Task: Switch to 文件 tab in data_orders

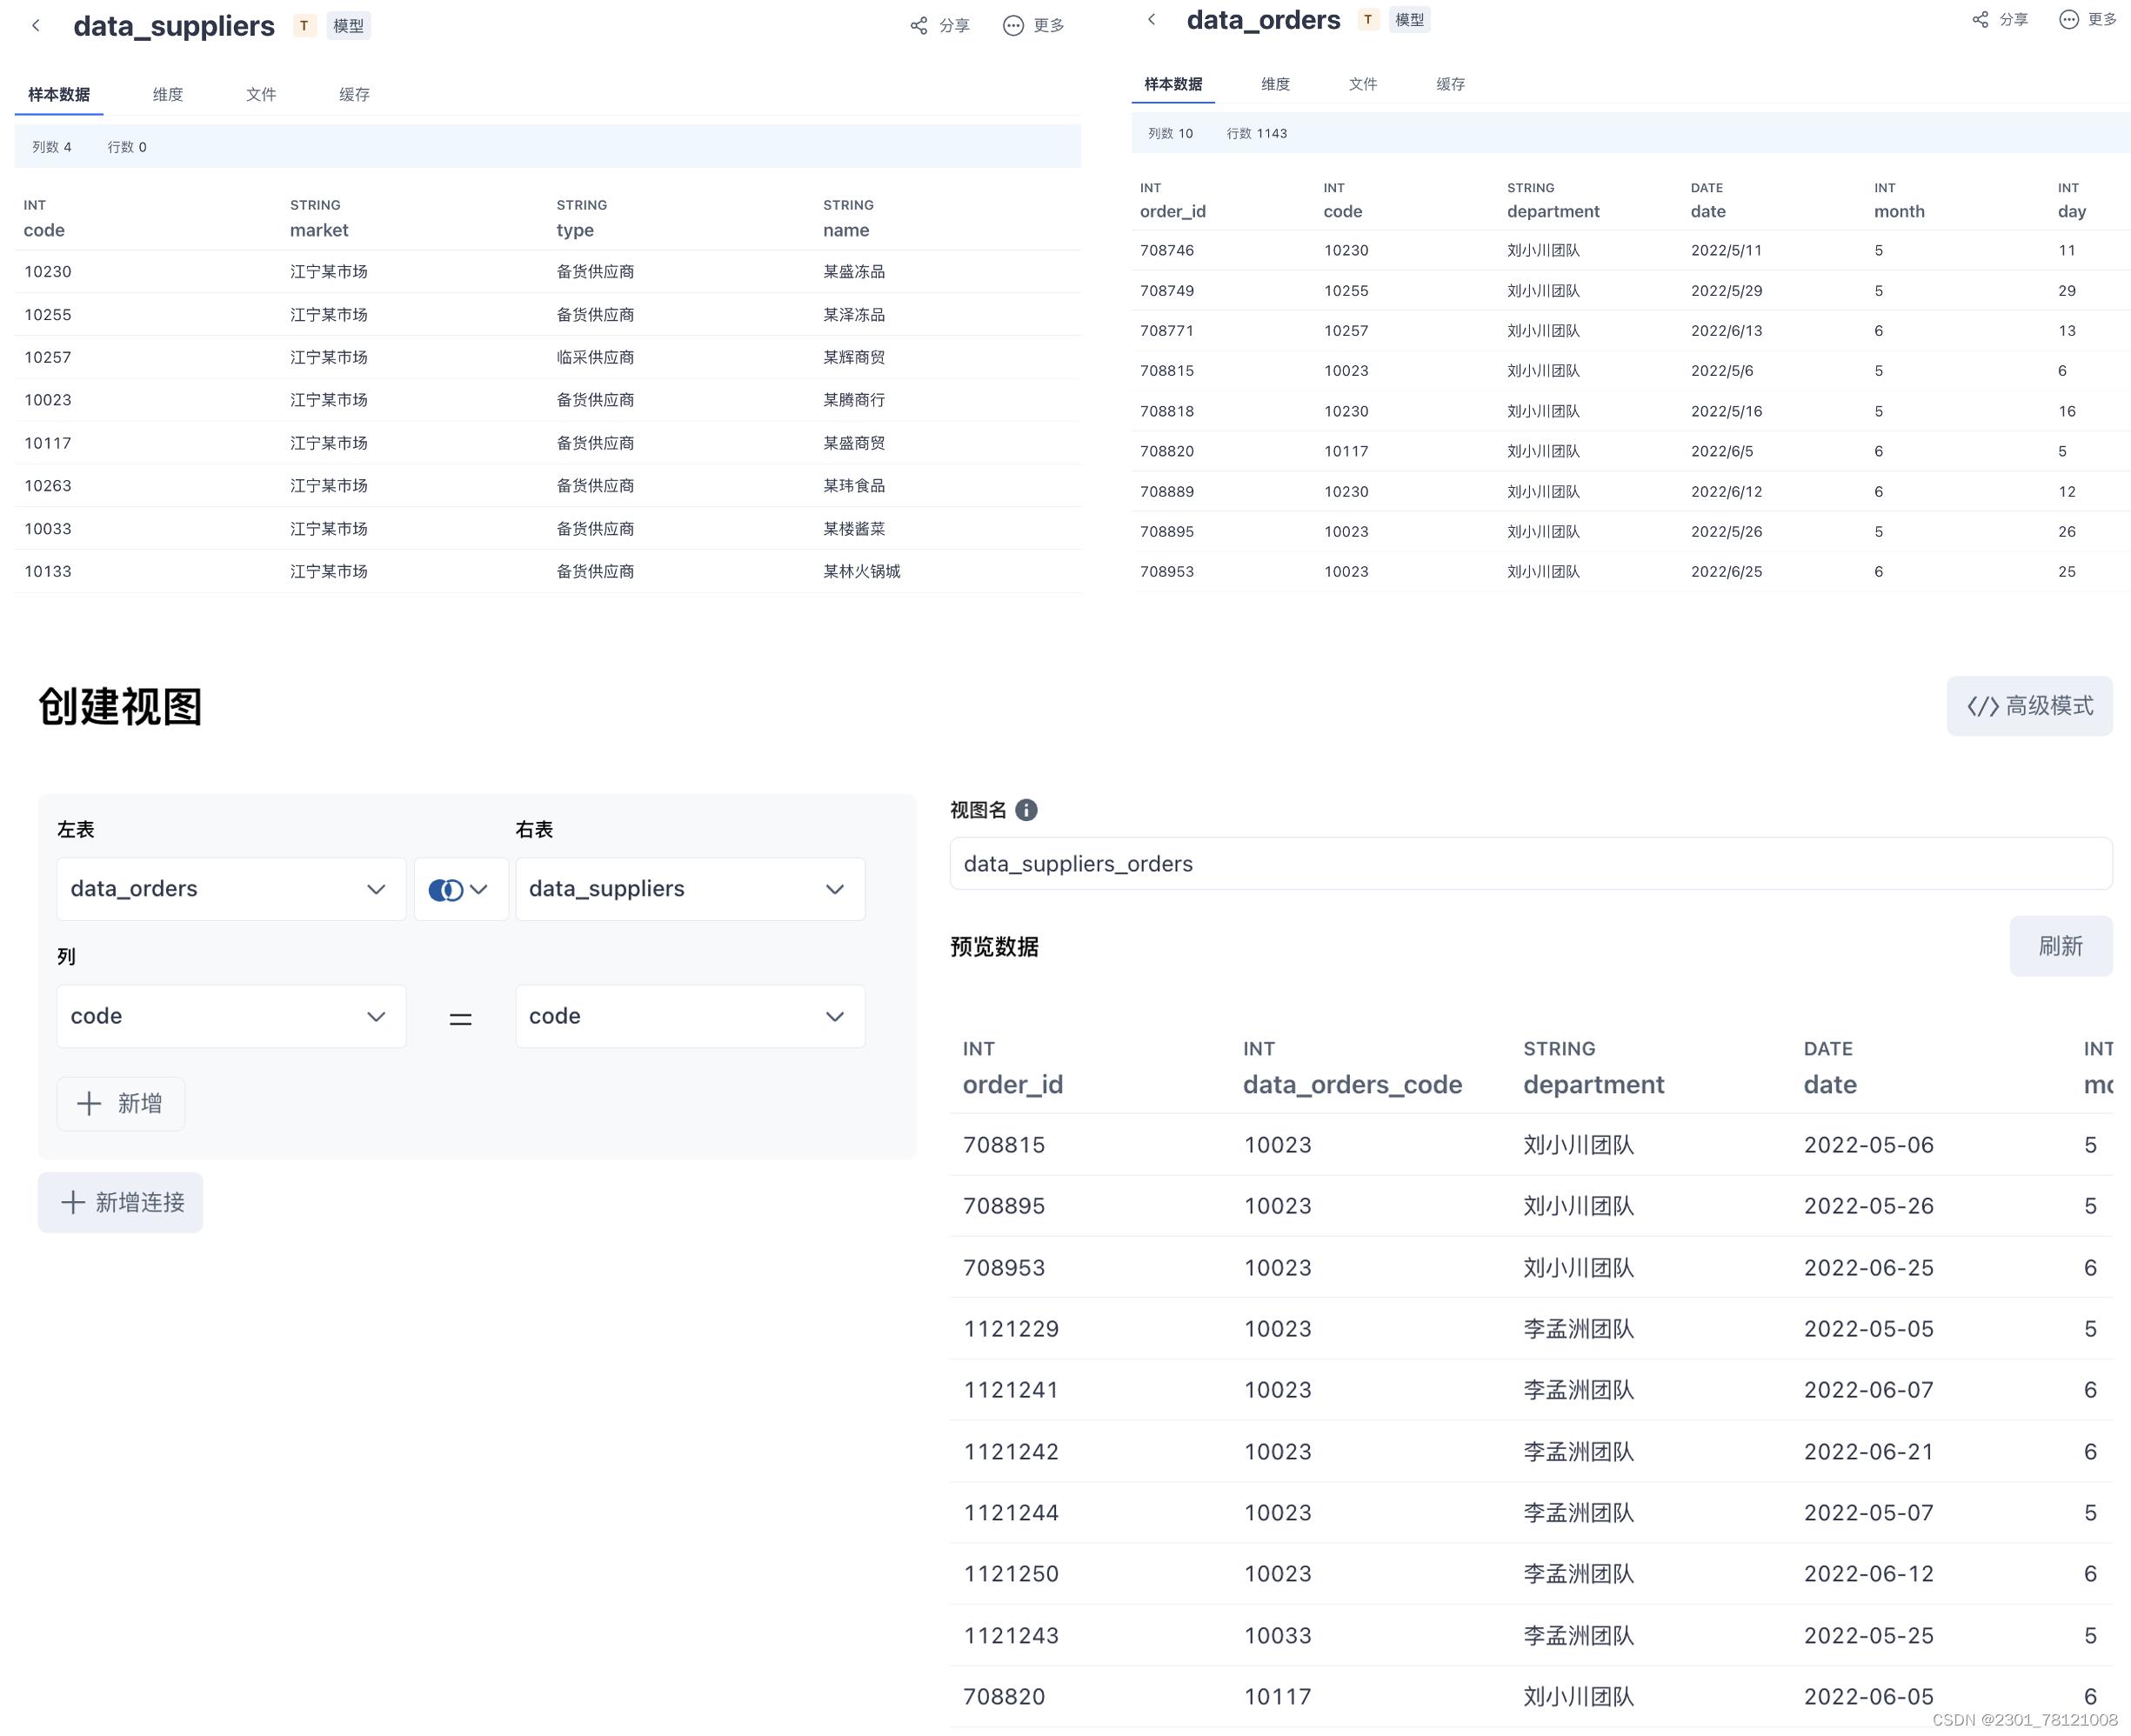Action: coord(1363,84)
